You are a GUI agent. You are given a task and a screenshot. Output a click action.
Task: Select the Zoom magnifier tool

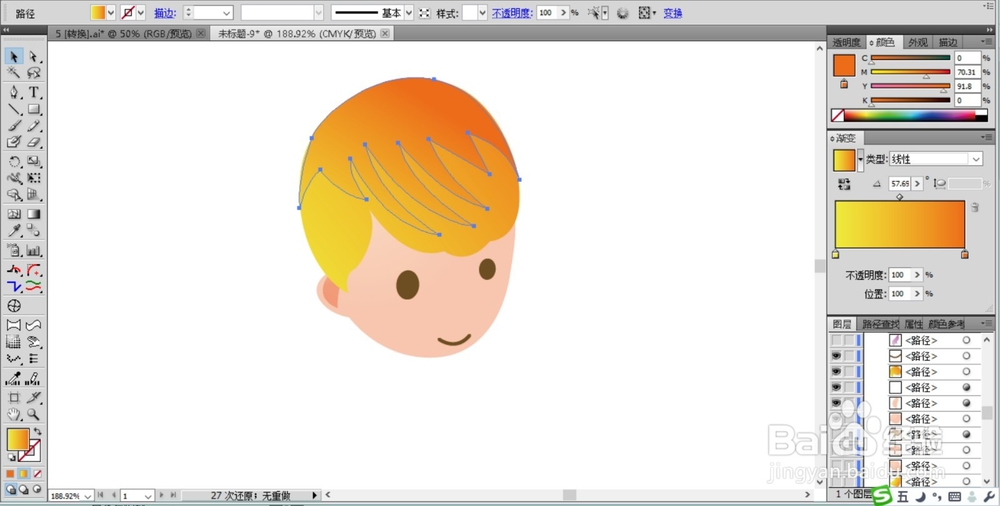tap(33, 414)
